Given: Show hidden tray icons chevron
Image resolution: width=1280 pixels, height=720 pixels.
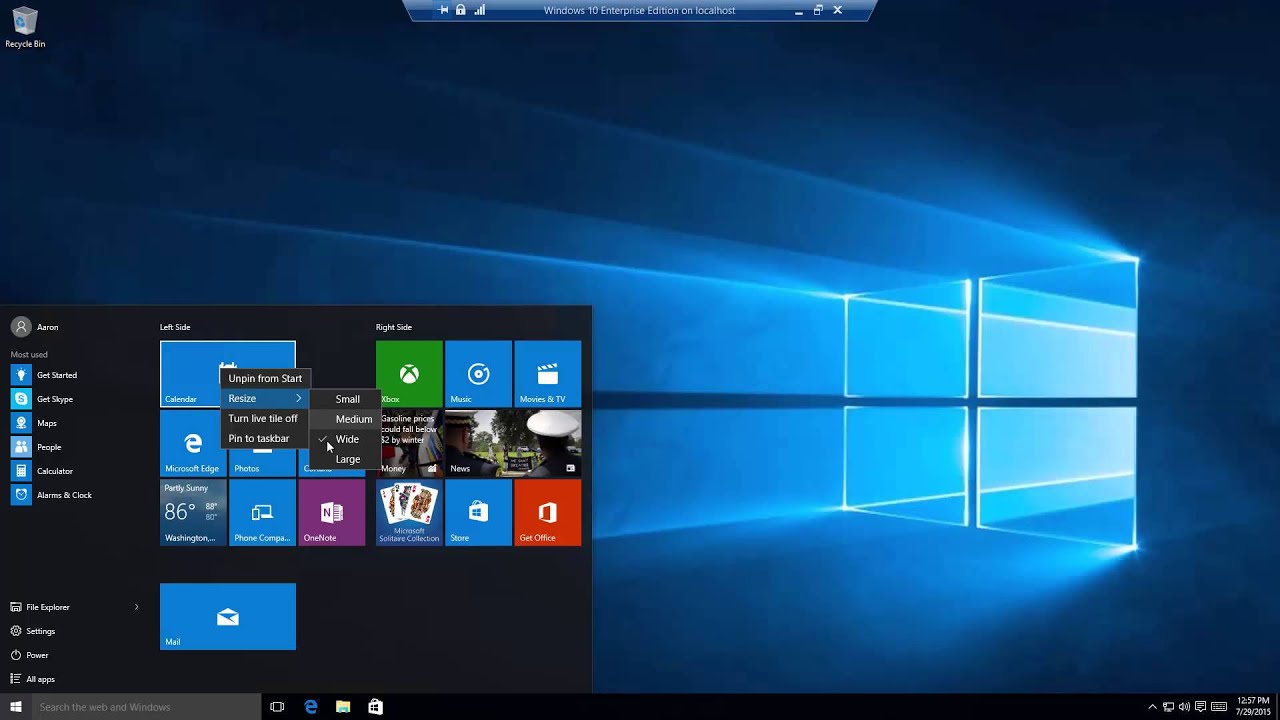Looking at the screenshot, I should 1152,707.
